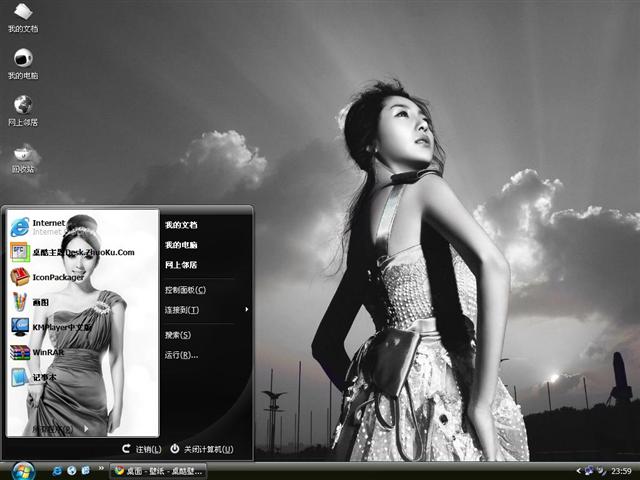The height and width of the screenshot is (480, 640).
Task: Expand 连接到(T) submenu
Action: coord(206,310)
